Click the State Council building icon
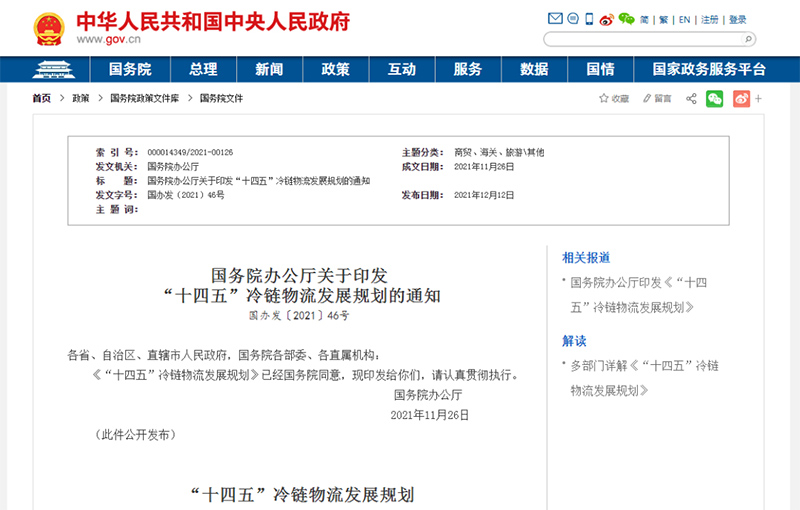800x510 pixels. click(x=54, y=69)
